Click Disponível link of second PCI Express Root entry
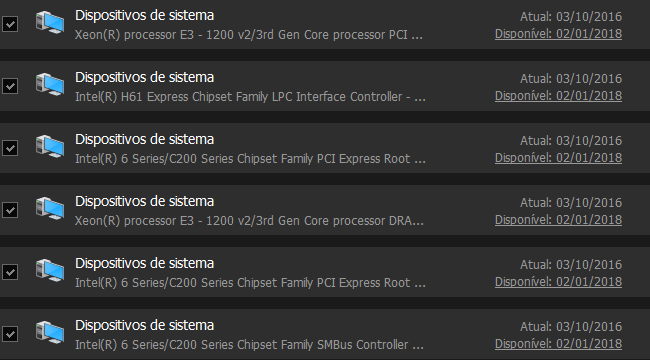Screen dimensions: 650x360 558,282
